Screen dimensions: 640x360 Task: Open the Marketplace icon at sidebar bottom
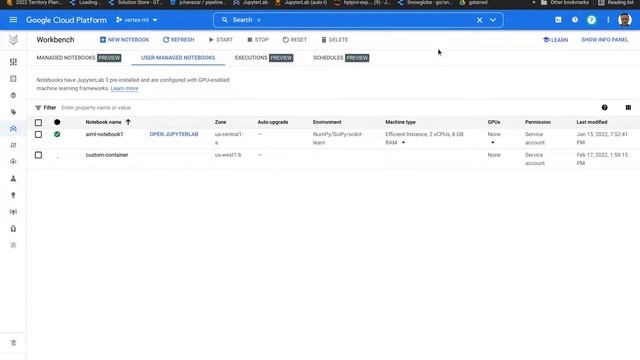(x=13, y=343)
